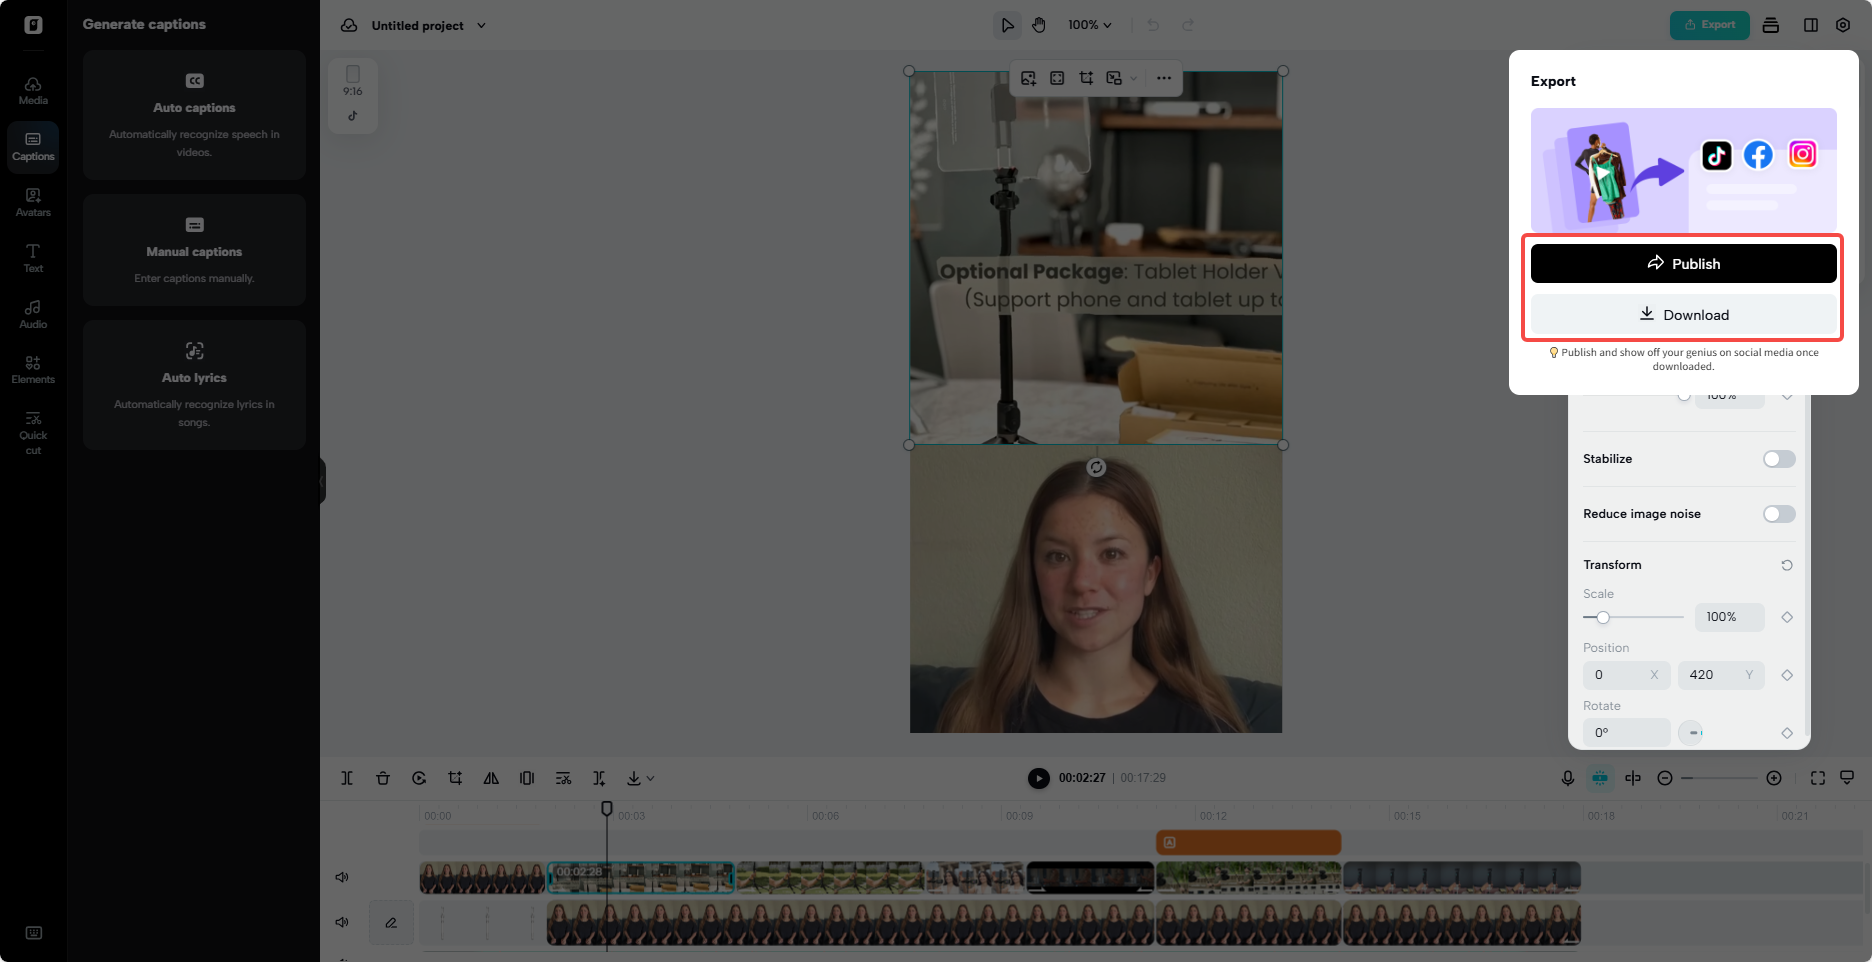Image resolution: width=1872 pixels, height=962 pixels.
Task: Open the Media panel in the sidebar
Action: (x=33, y=91)
